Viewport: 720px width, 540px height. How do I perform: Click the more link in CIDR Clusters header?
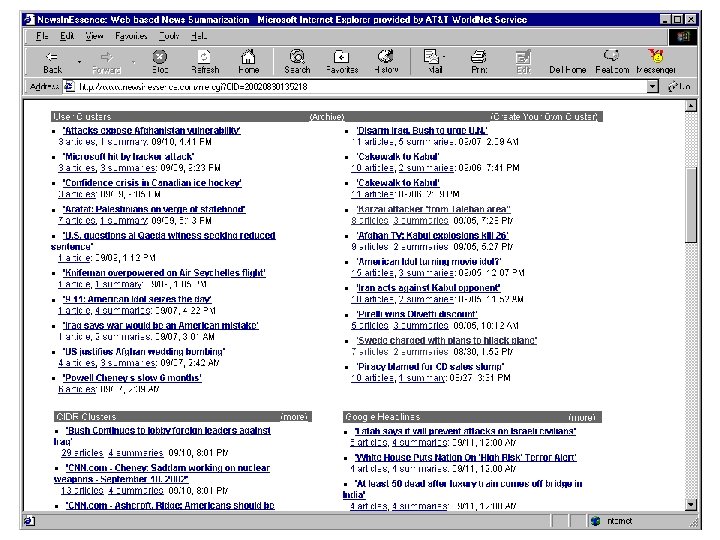(294, 416)
